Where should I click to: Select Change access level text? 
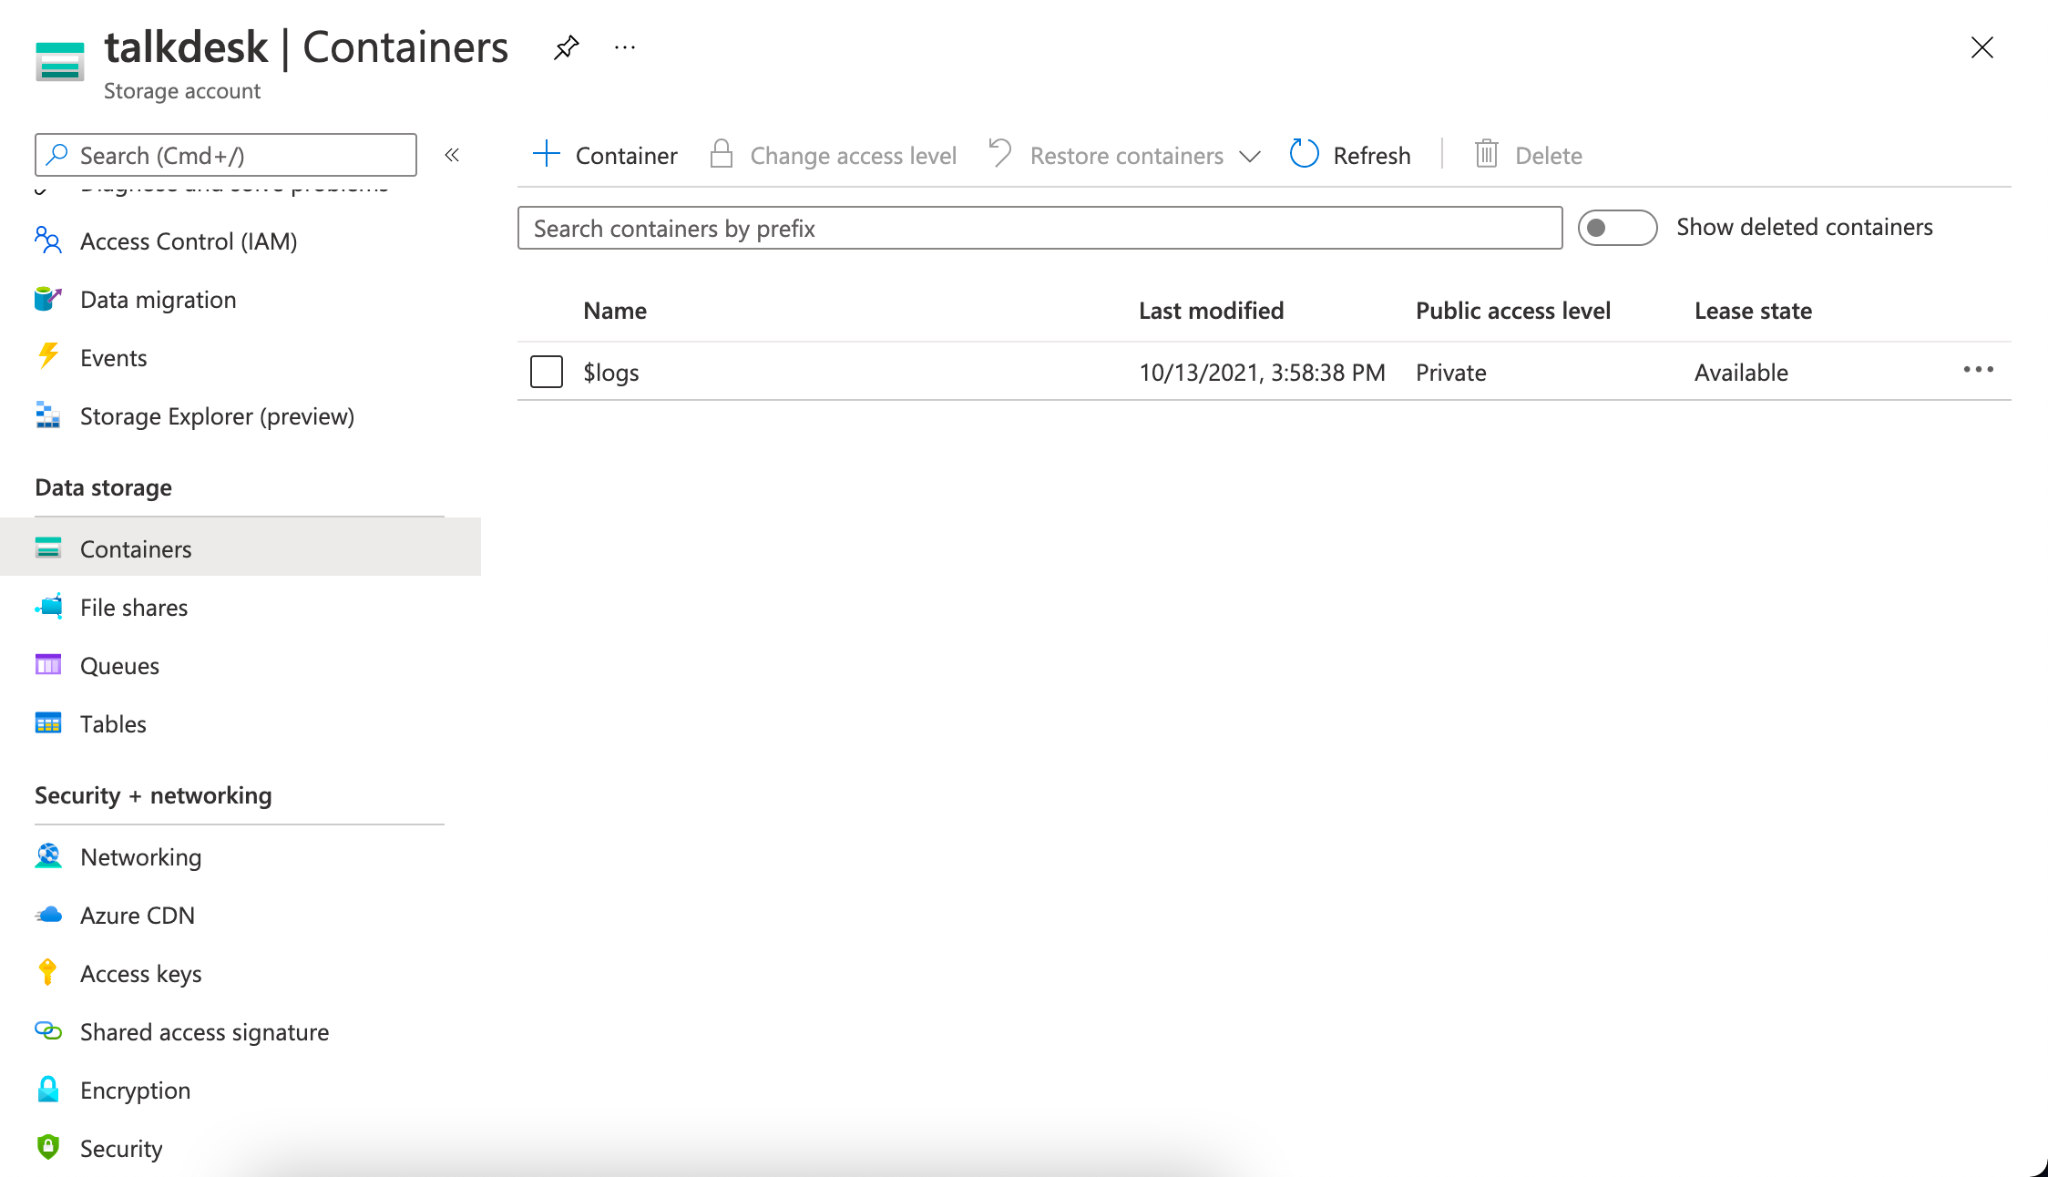point(853,155)
